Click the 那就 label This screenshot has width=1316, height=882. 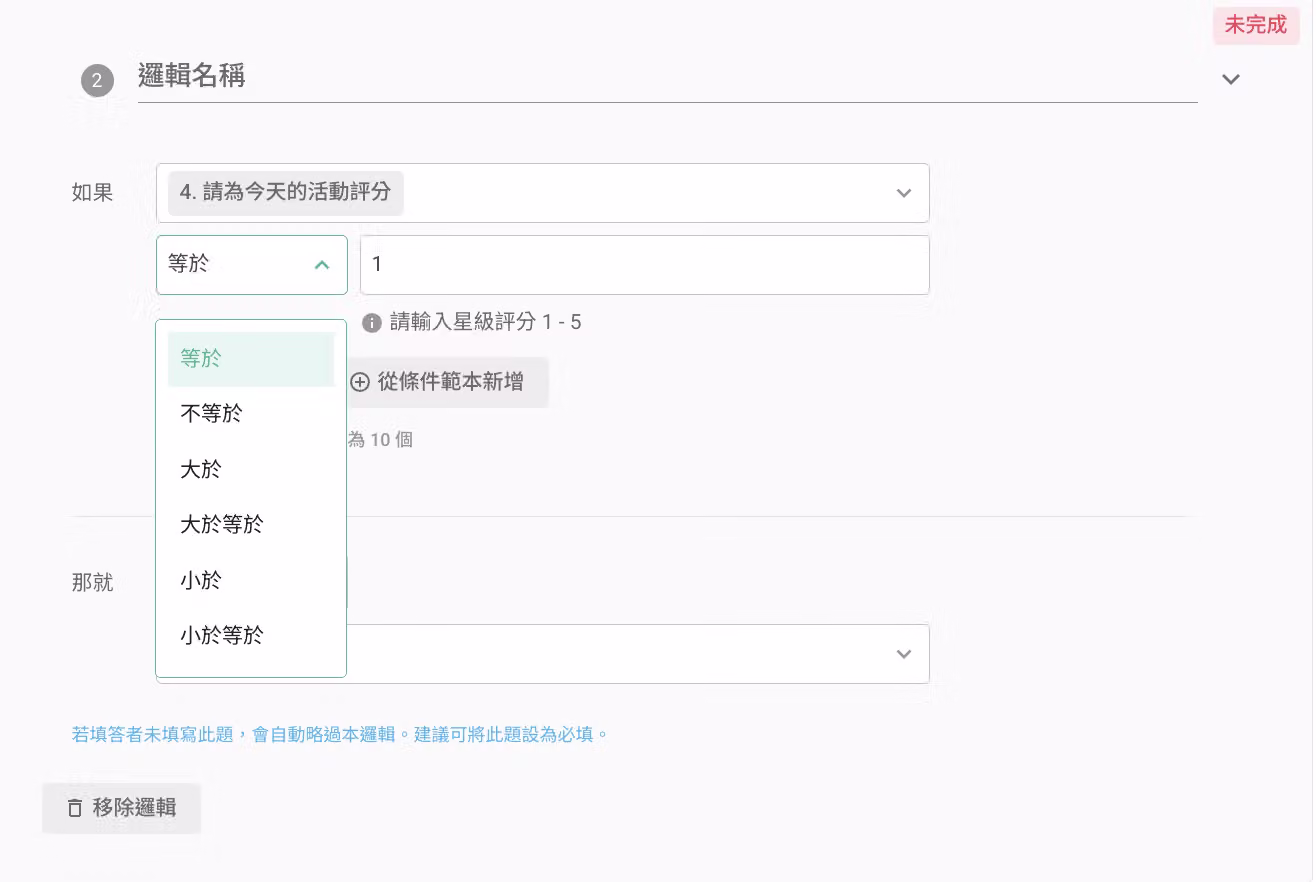(x=93, y=582)
